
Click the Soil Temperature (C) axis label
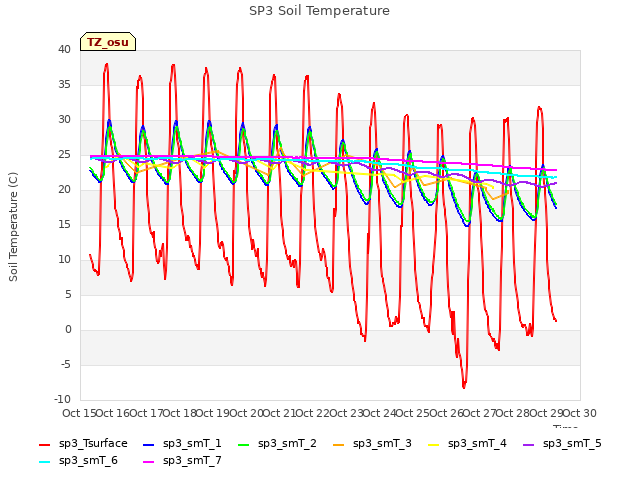click(x=13, y=227)
